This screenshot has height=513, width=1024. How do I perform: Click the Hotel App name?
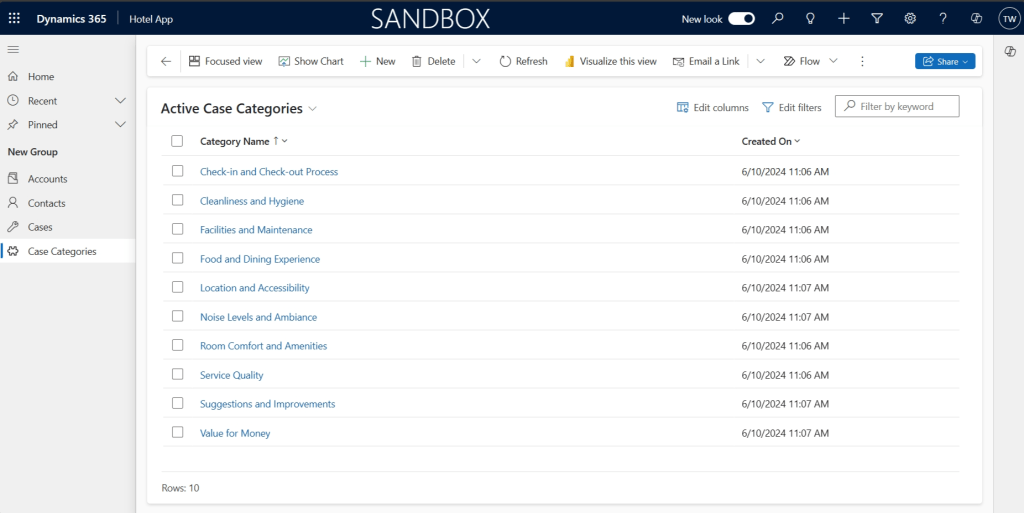(151, 19)
